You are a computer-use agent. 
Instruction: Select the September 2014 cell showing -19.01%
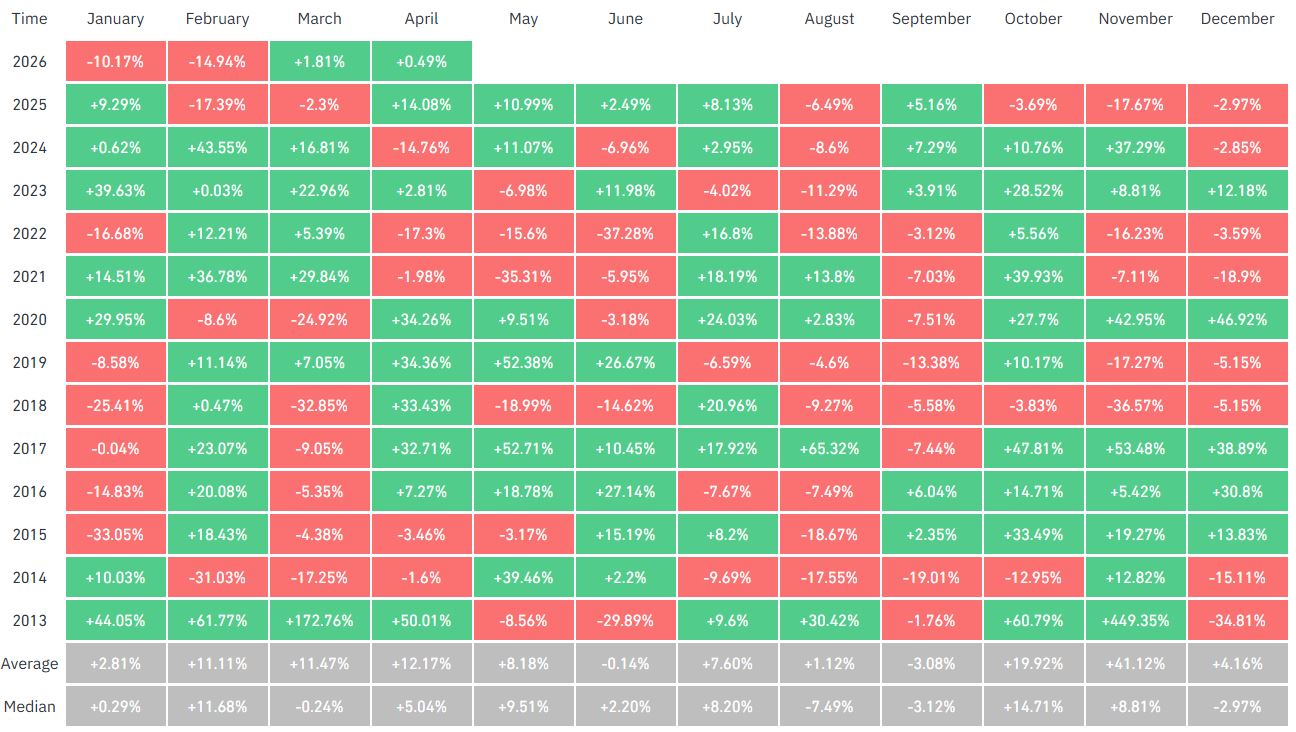pos(931,577)
